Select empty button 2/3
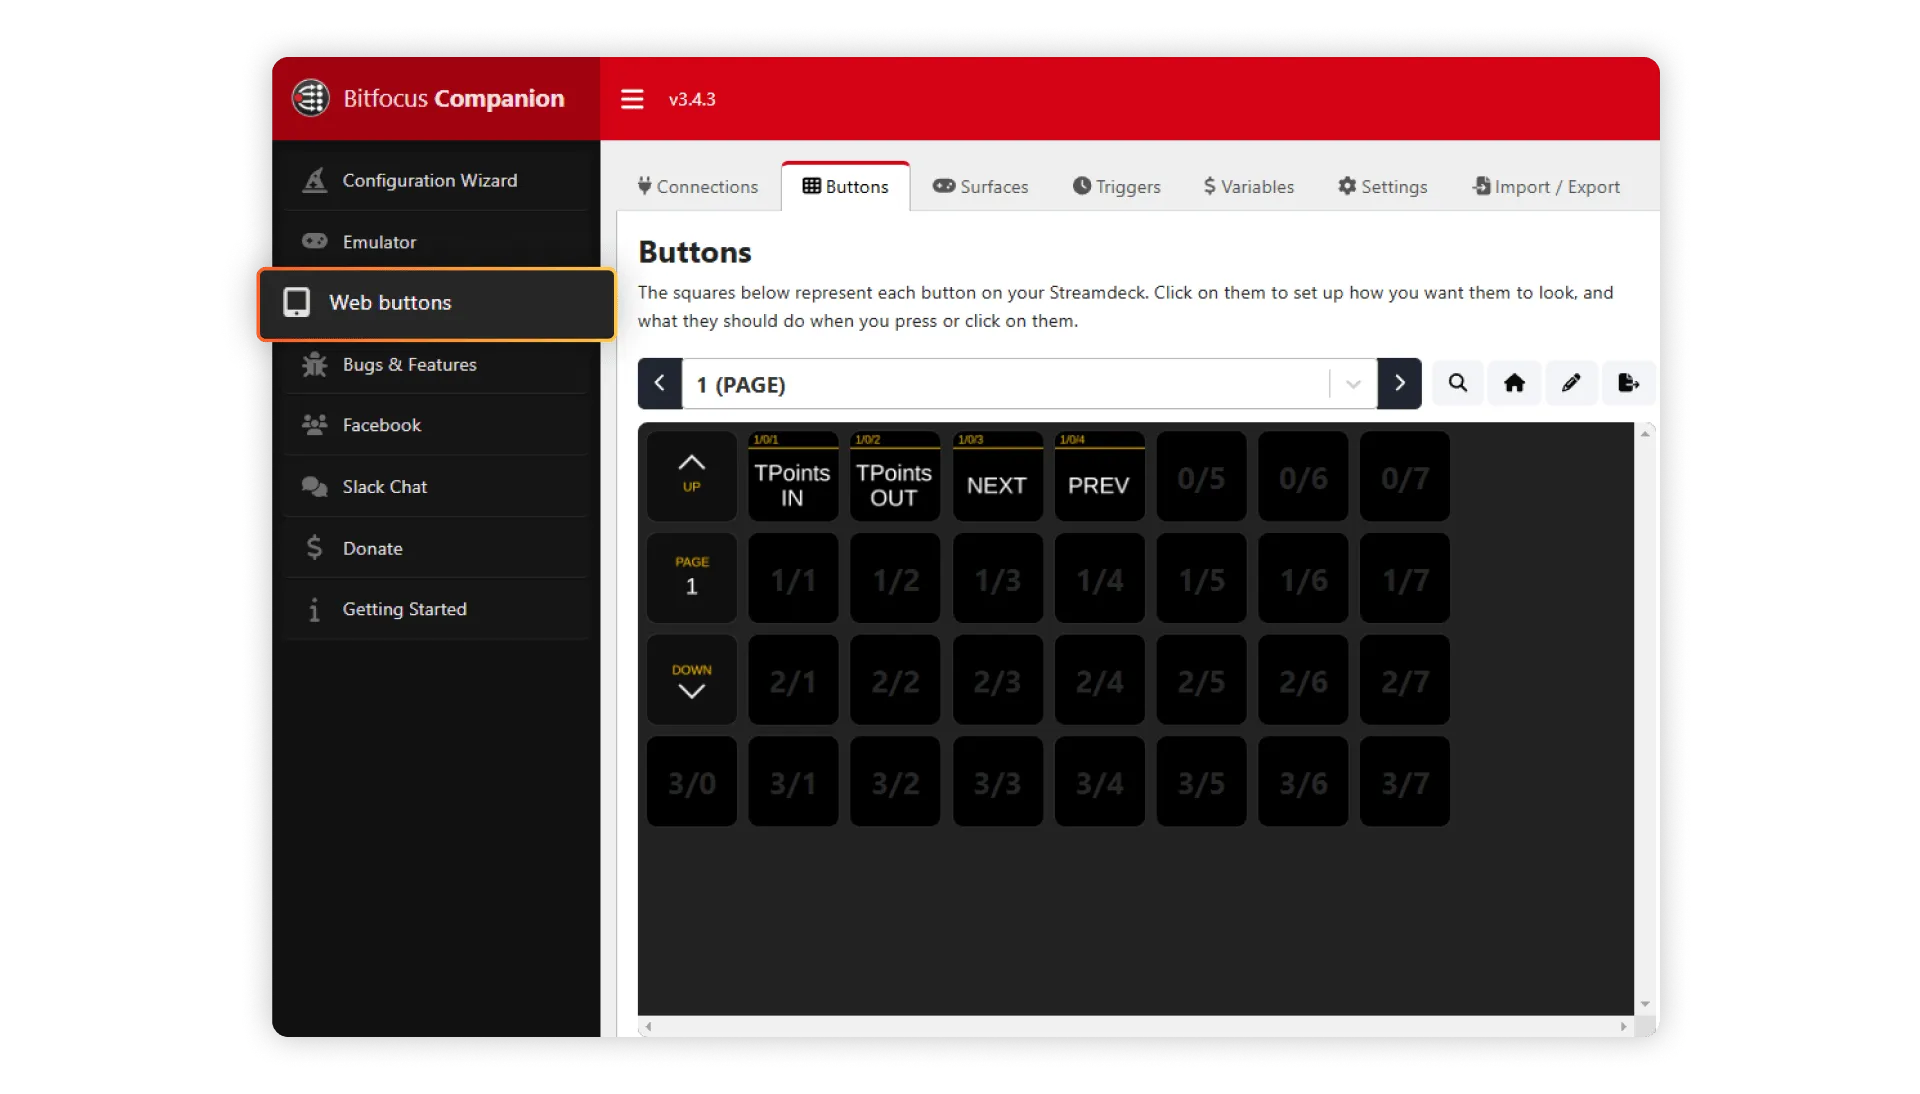This screenshot has width=1920, height=1094. (997, 680)
